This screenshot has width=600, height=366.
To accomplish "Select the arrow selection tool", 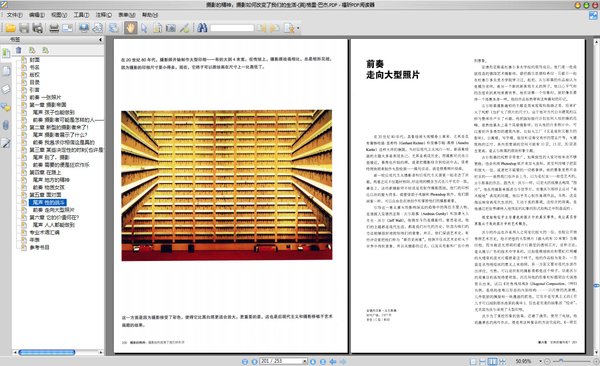I will click(x=144, y=28).
